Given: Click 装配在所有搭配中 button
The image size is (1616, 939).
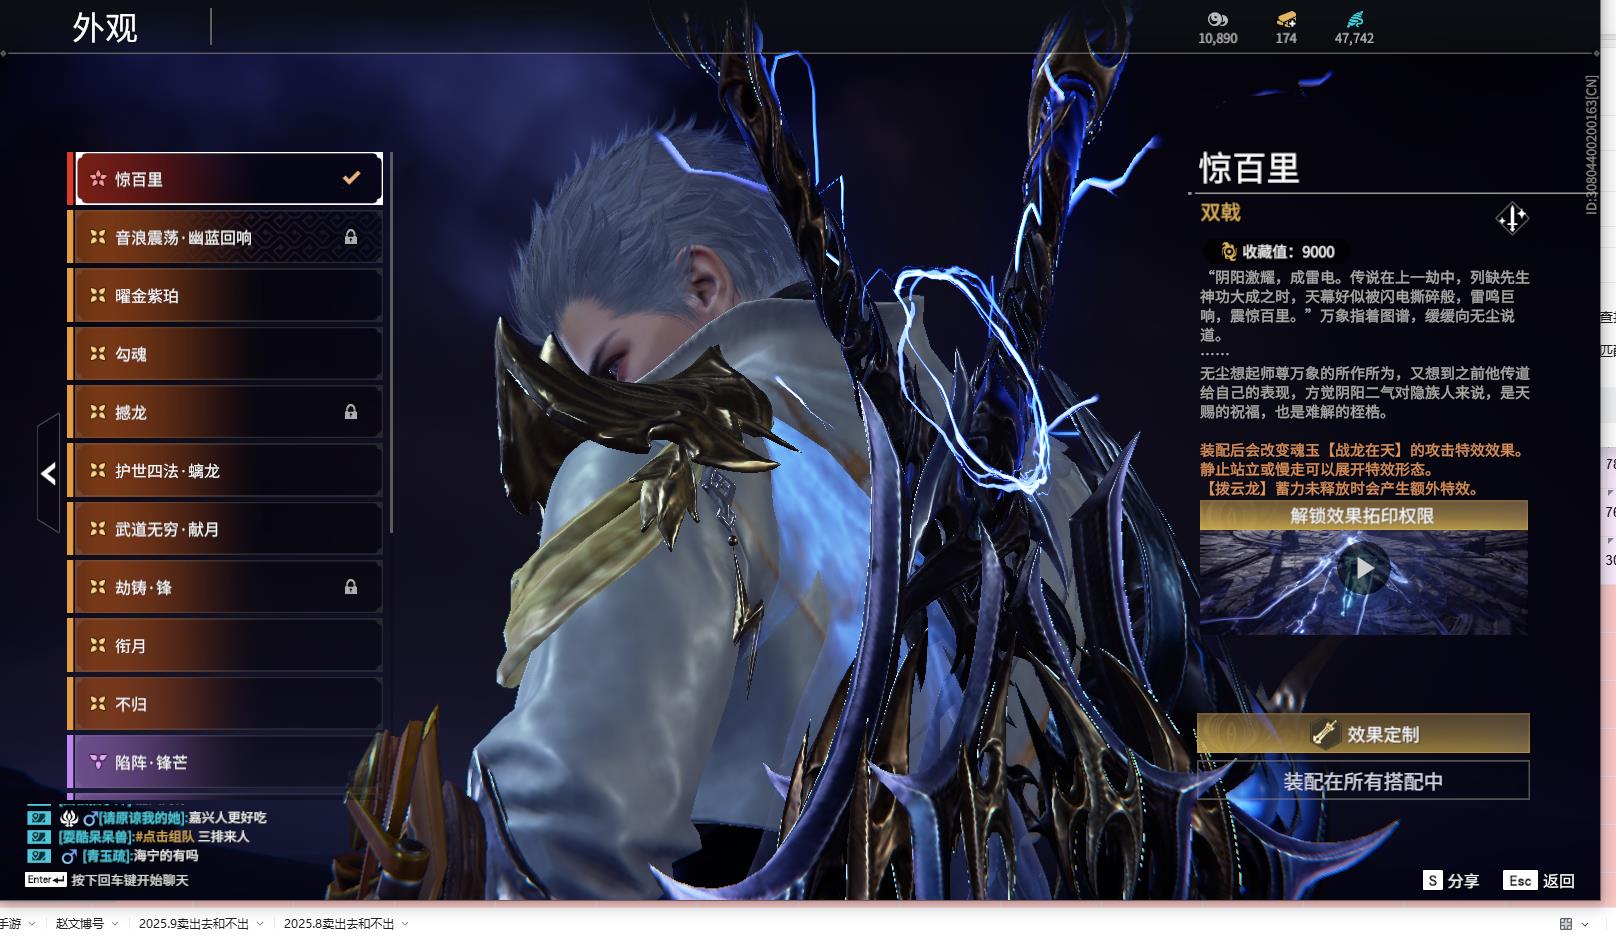Looking at the screenshot, I should (x=1363, y=781).
